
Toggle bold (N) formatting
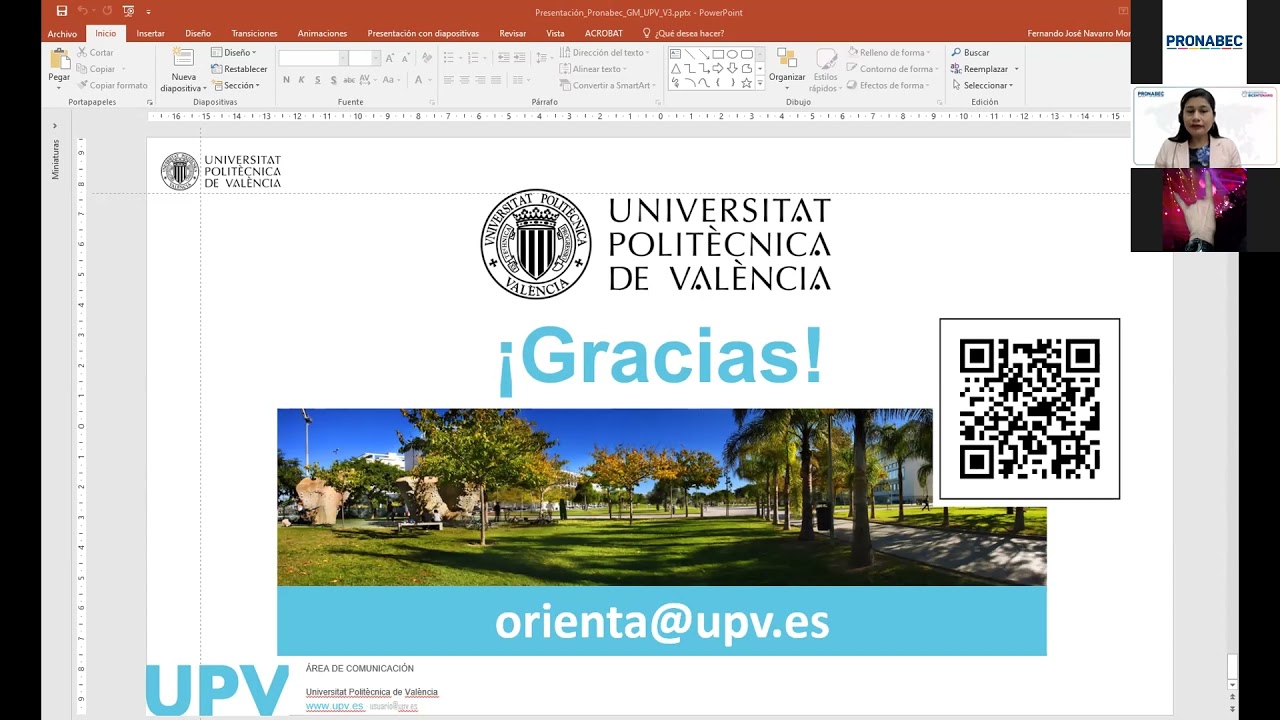pyautogui.click(x=286, y=80)
